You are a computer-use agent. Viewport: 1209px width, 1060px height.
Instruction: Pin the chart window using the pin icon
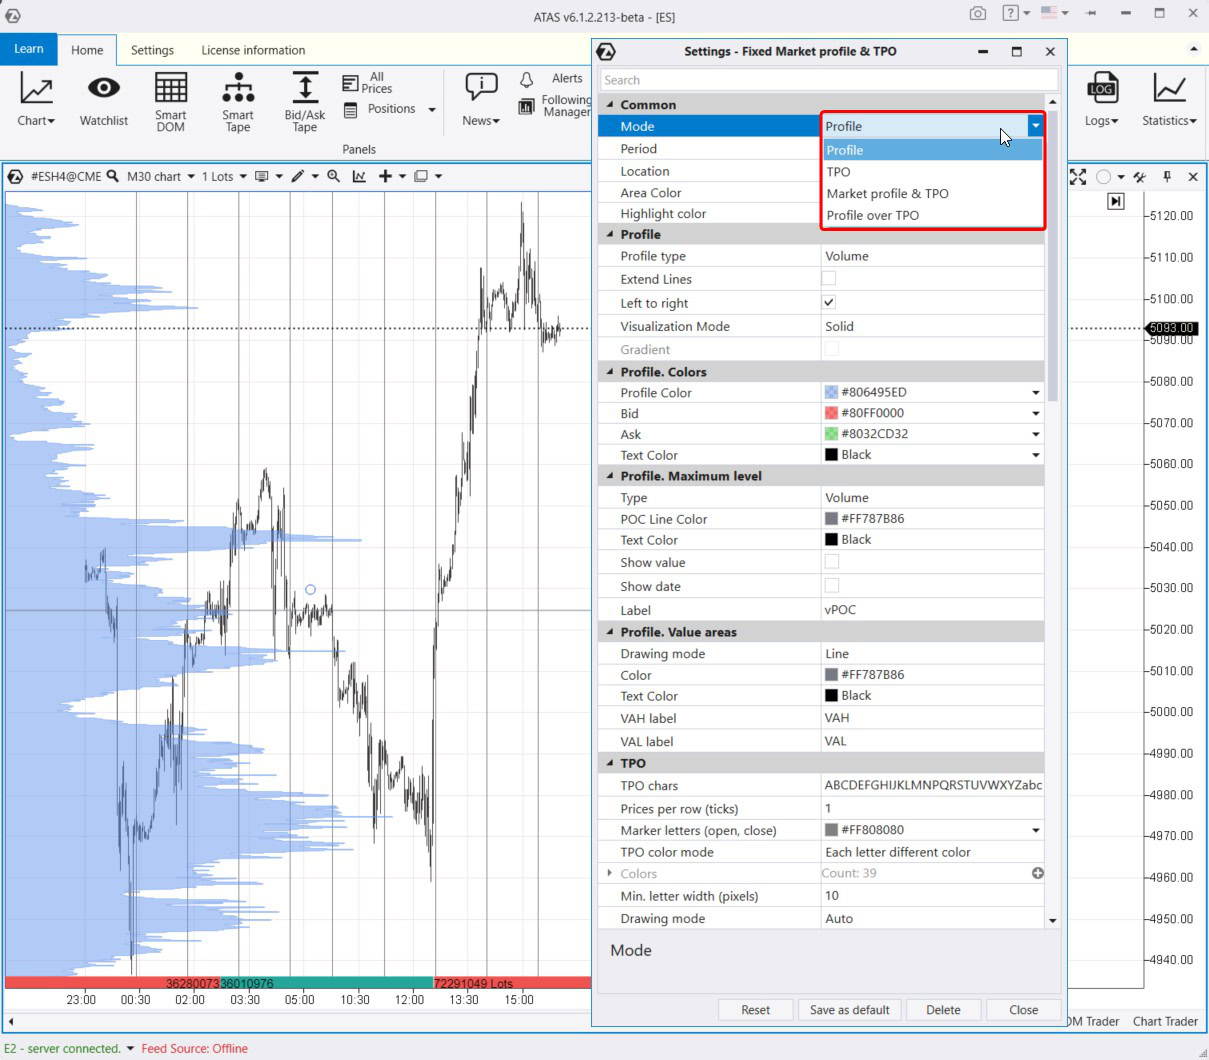coord(1169,177)
